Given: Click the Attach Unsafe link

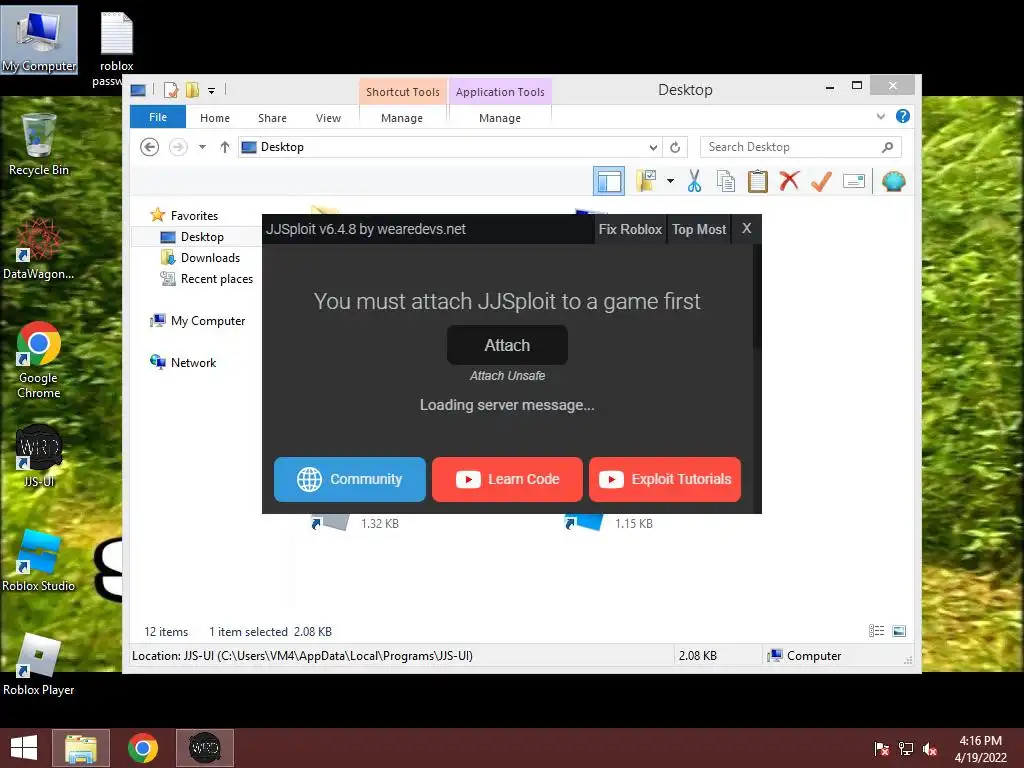Looking at the screenshot, I should (507, 376).
